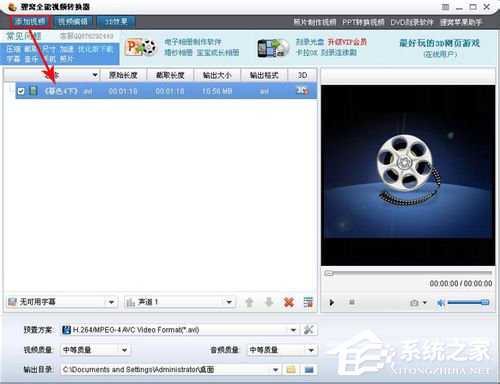The height and width of the screenshot is (384, 500).
Task: Click the app logo icon in title bar
Action: pos(12,7)
